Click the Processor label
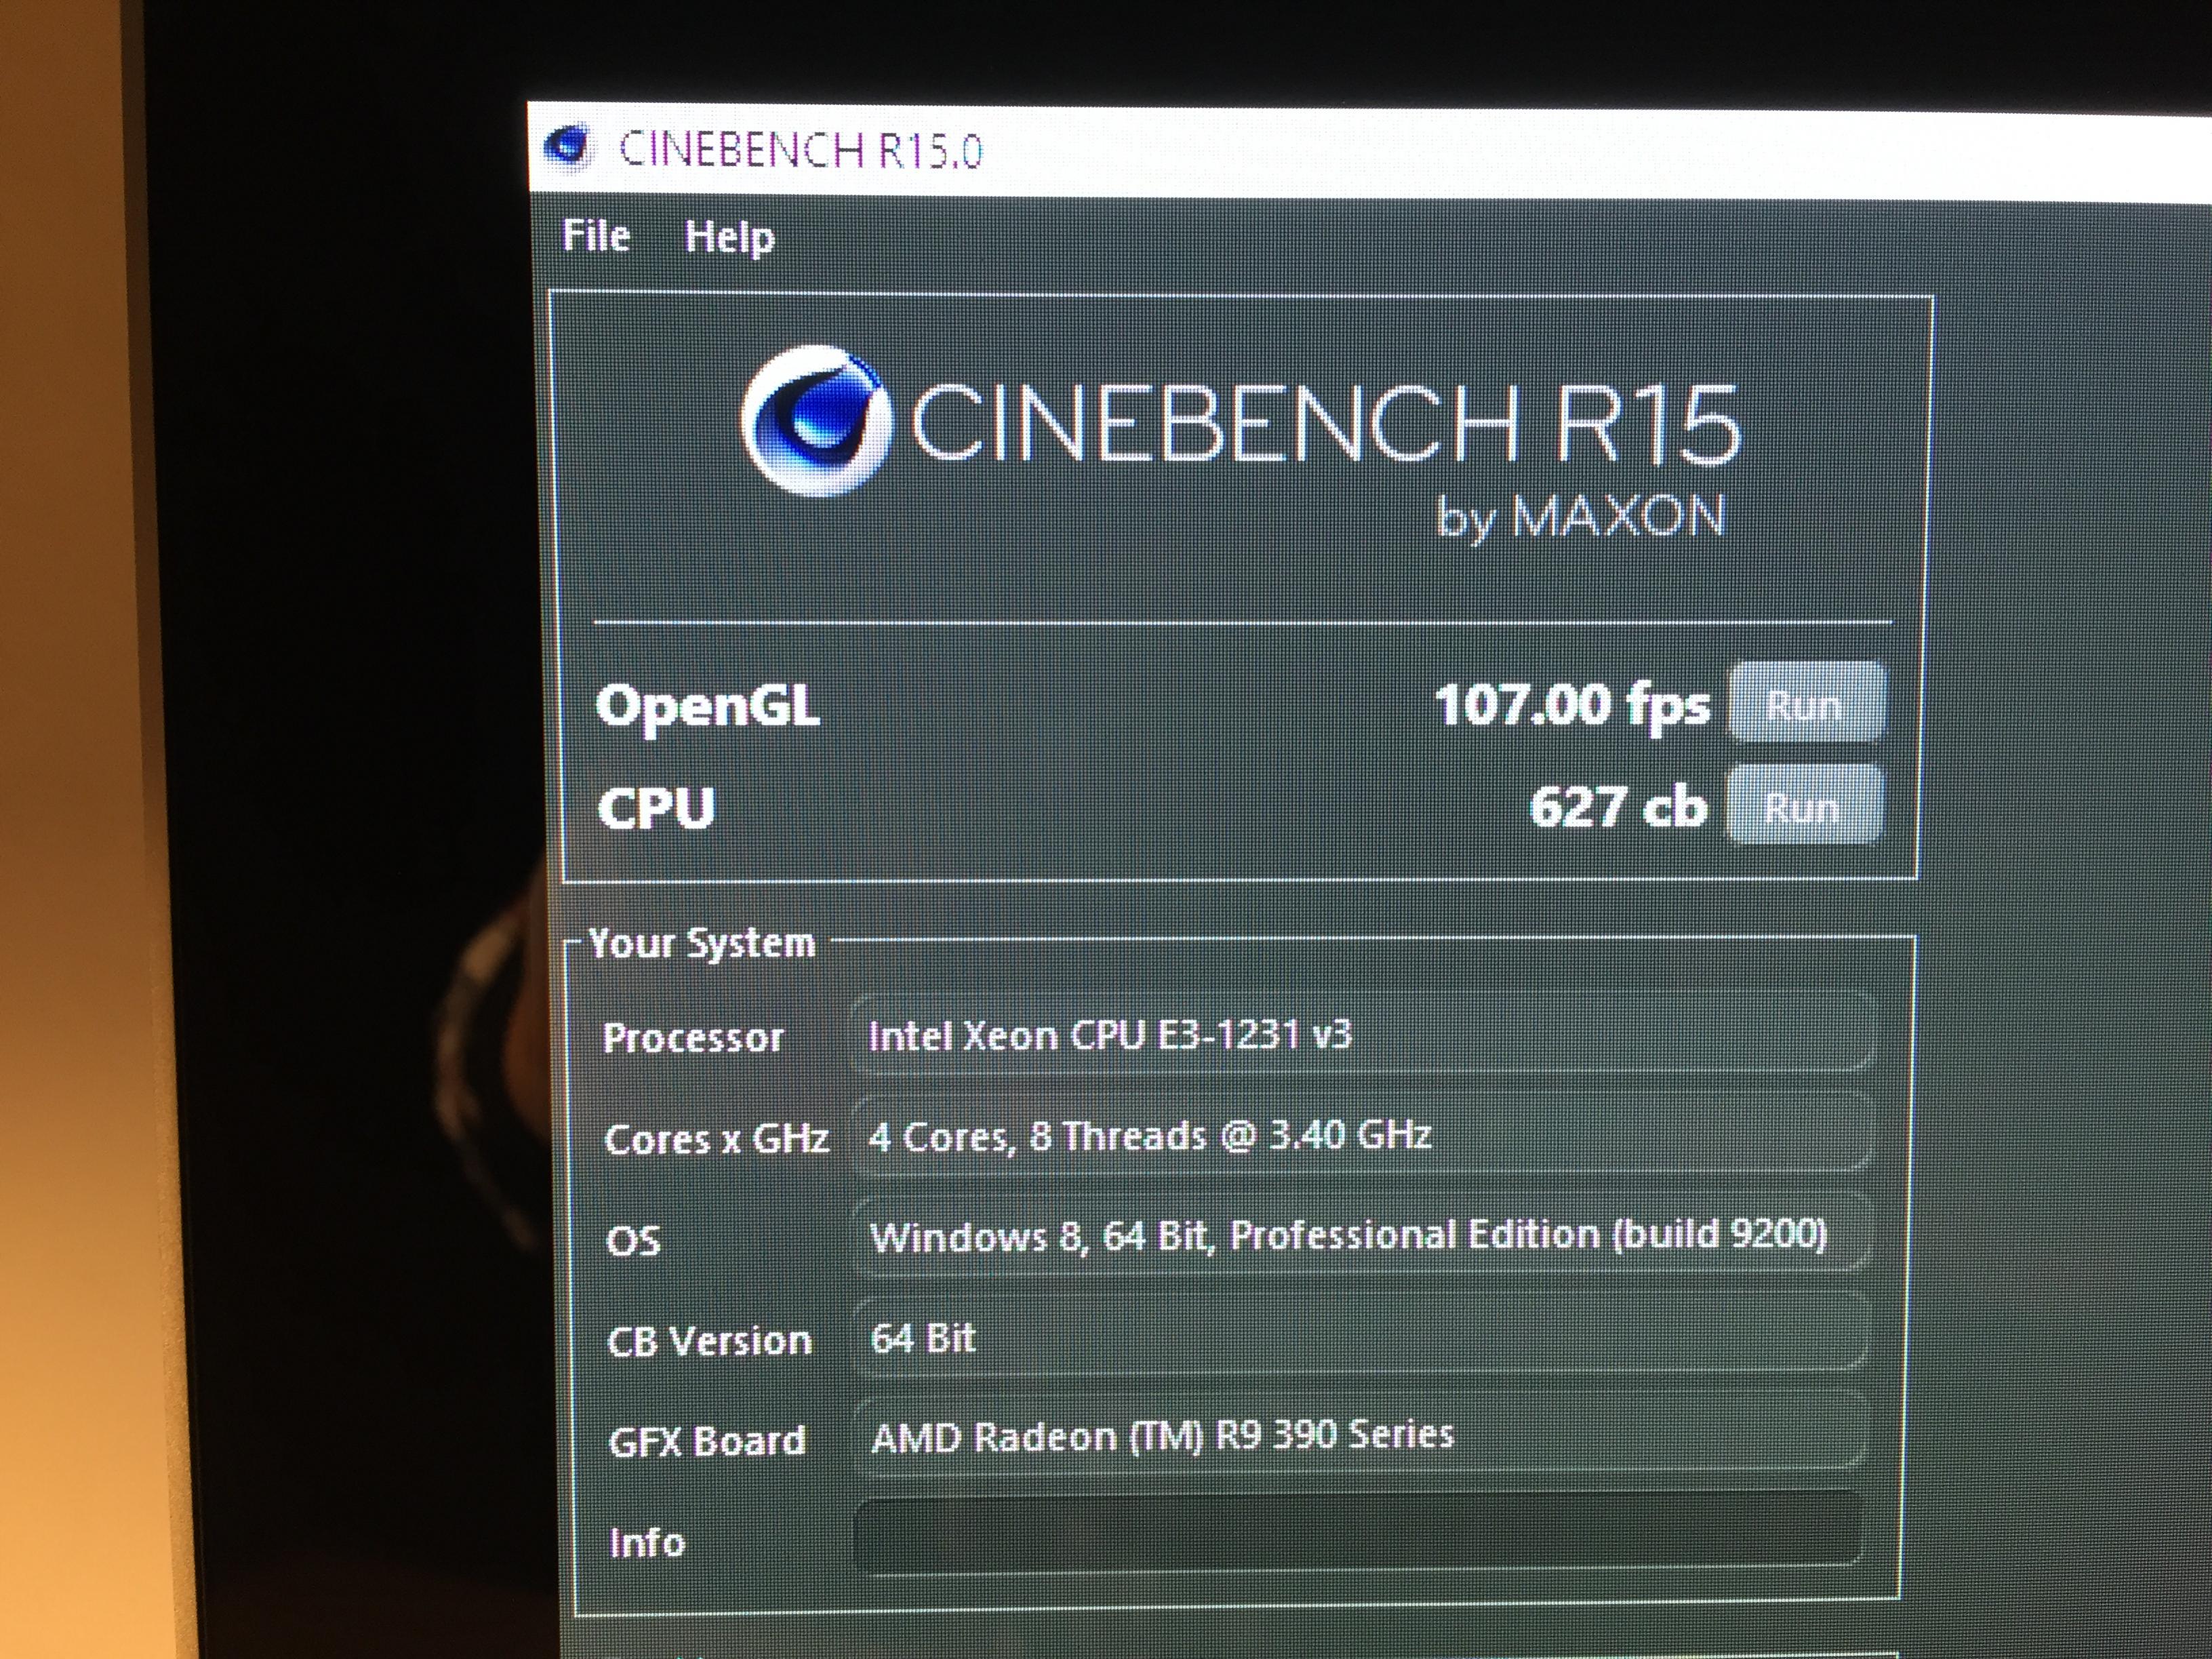Image resolution: width=2212 pixels, height=1659 pixels. [693, 1037]
